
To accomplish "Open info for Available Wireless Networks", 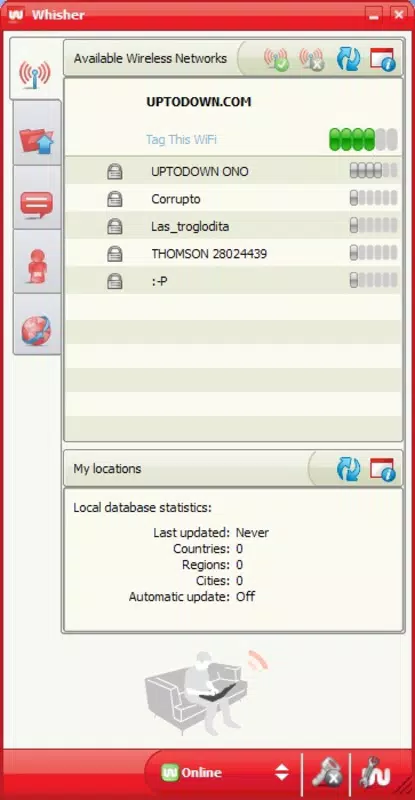I will pyautogui.click(x=382, y=59).
